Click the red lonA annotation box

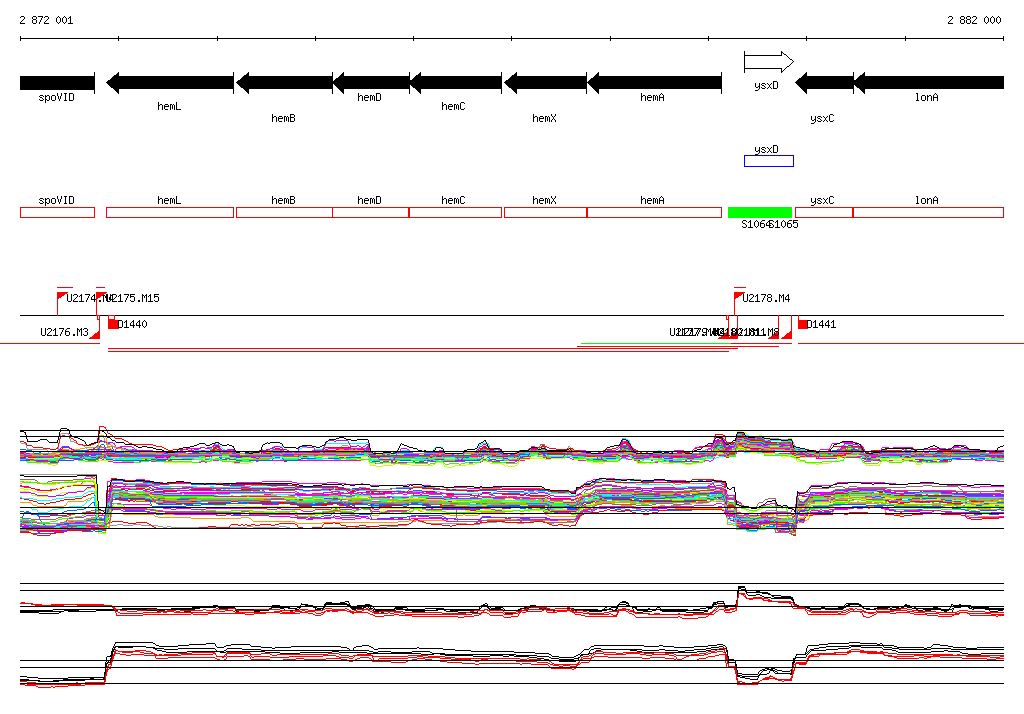pyautogui.click(x=928, y=213)
